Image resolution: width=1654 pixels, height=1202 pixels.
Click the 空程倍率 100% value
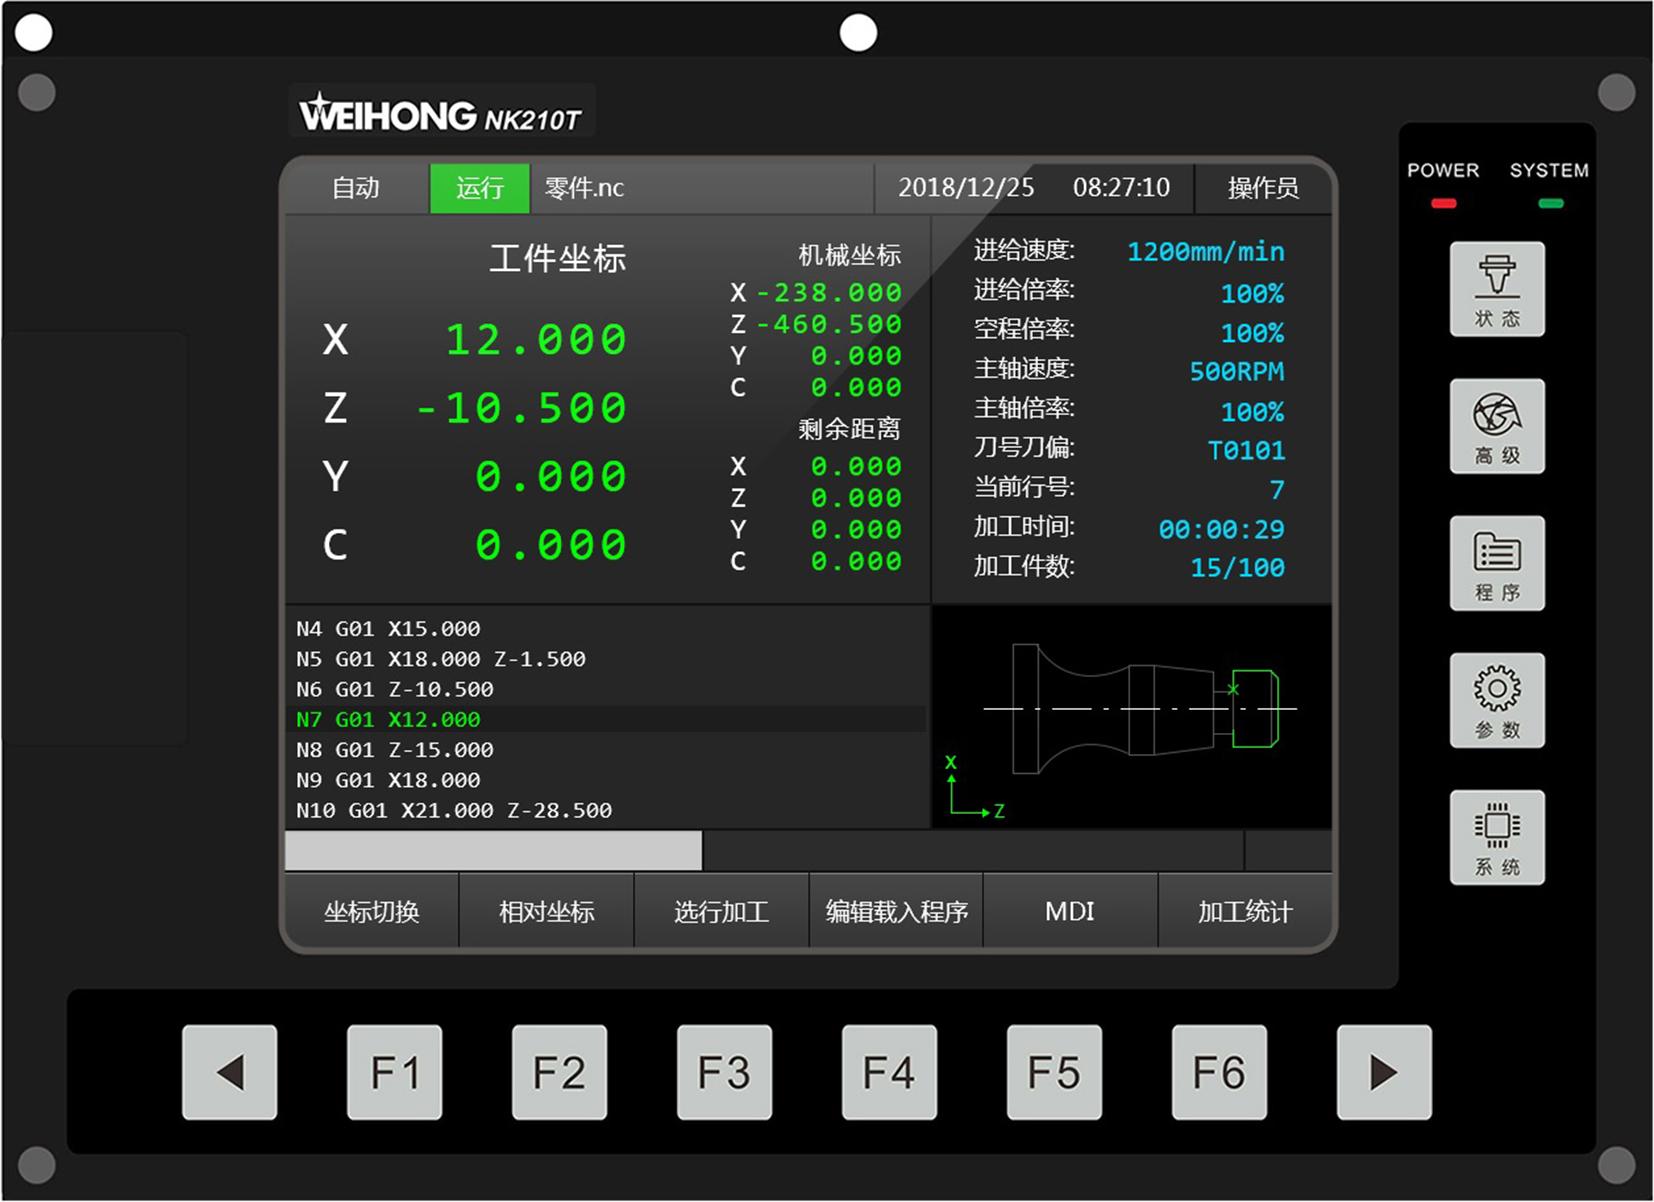pos(1253,332)
